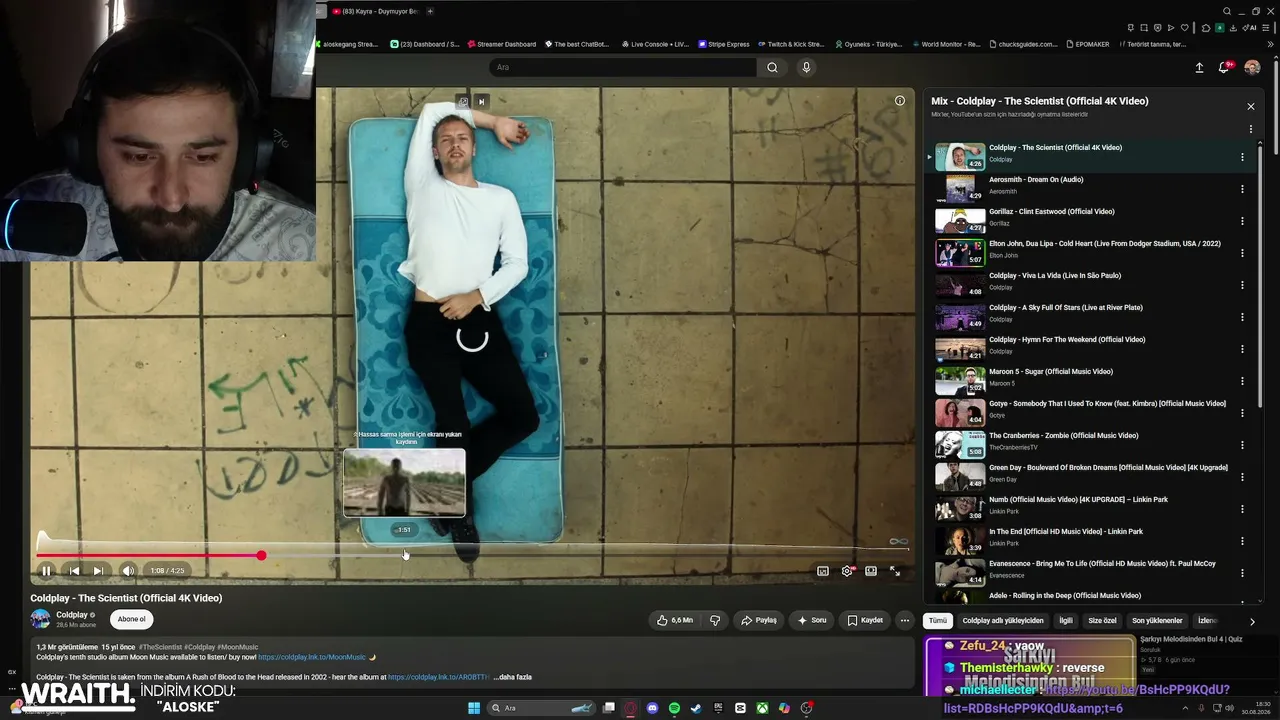This screenshot has height=720, width=1280.
Task: Click the YouTube search magnifier button
Action: click(x=772, y=67)
